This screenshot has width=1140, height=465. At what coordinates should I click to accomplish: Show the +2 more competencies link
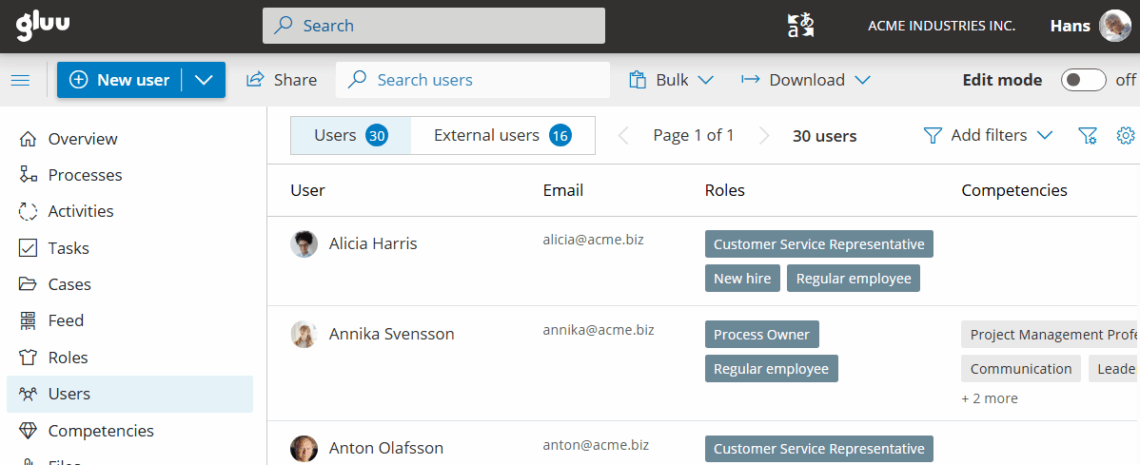coord(989,398)
